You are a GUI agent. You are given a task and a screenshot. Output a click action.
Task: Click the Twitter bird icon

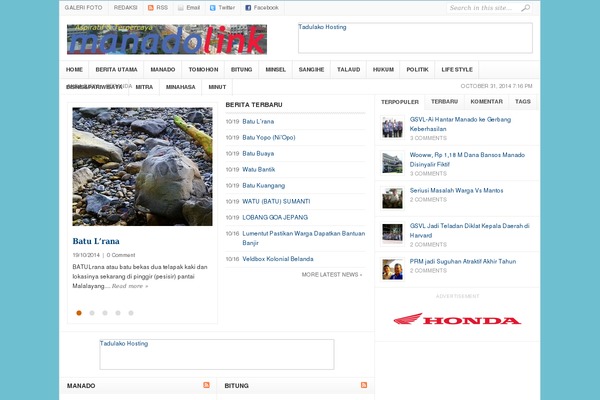(213, 8)
